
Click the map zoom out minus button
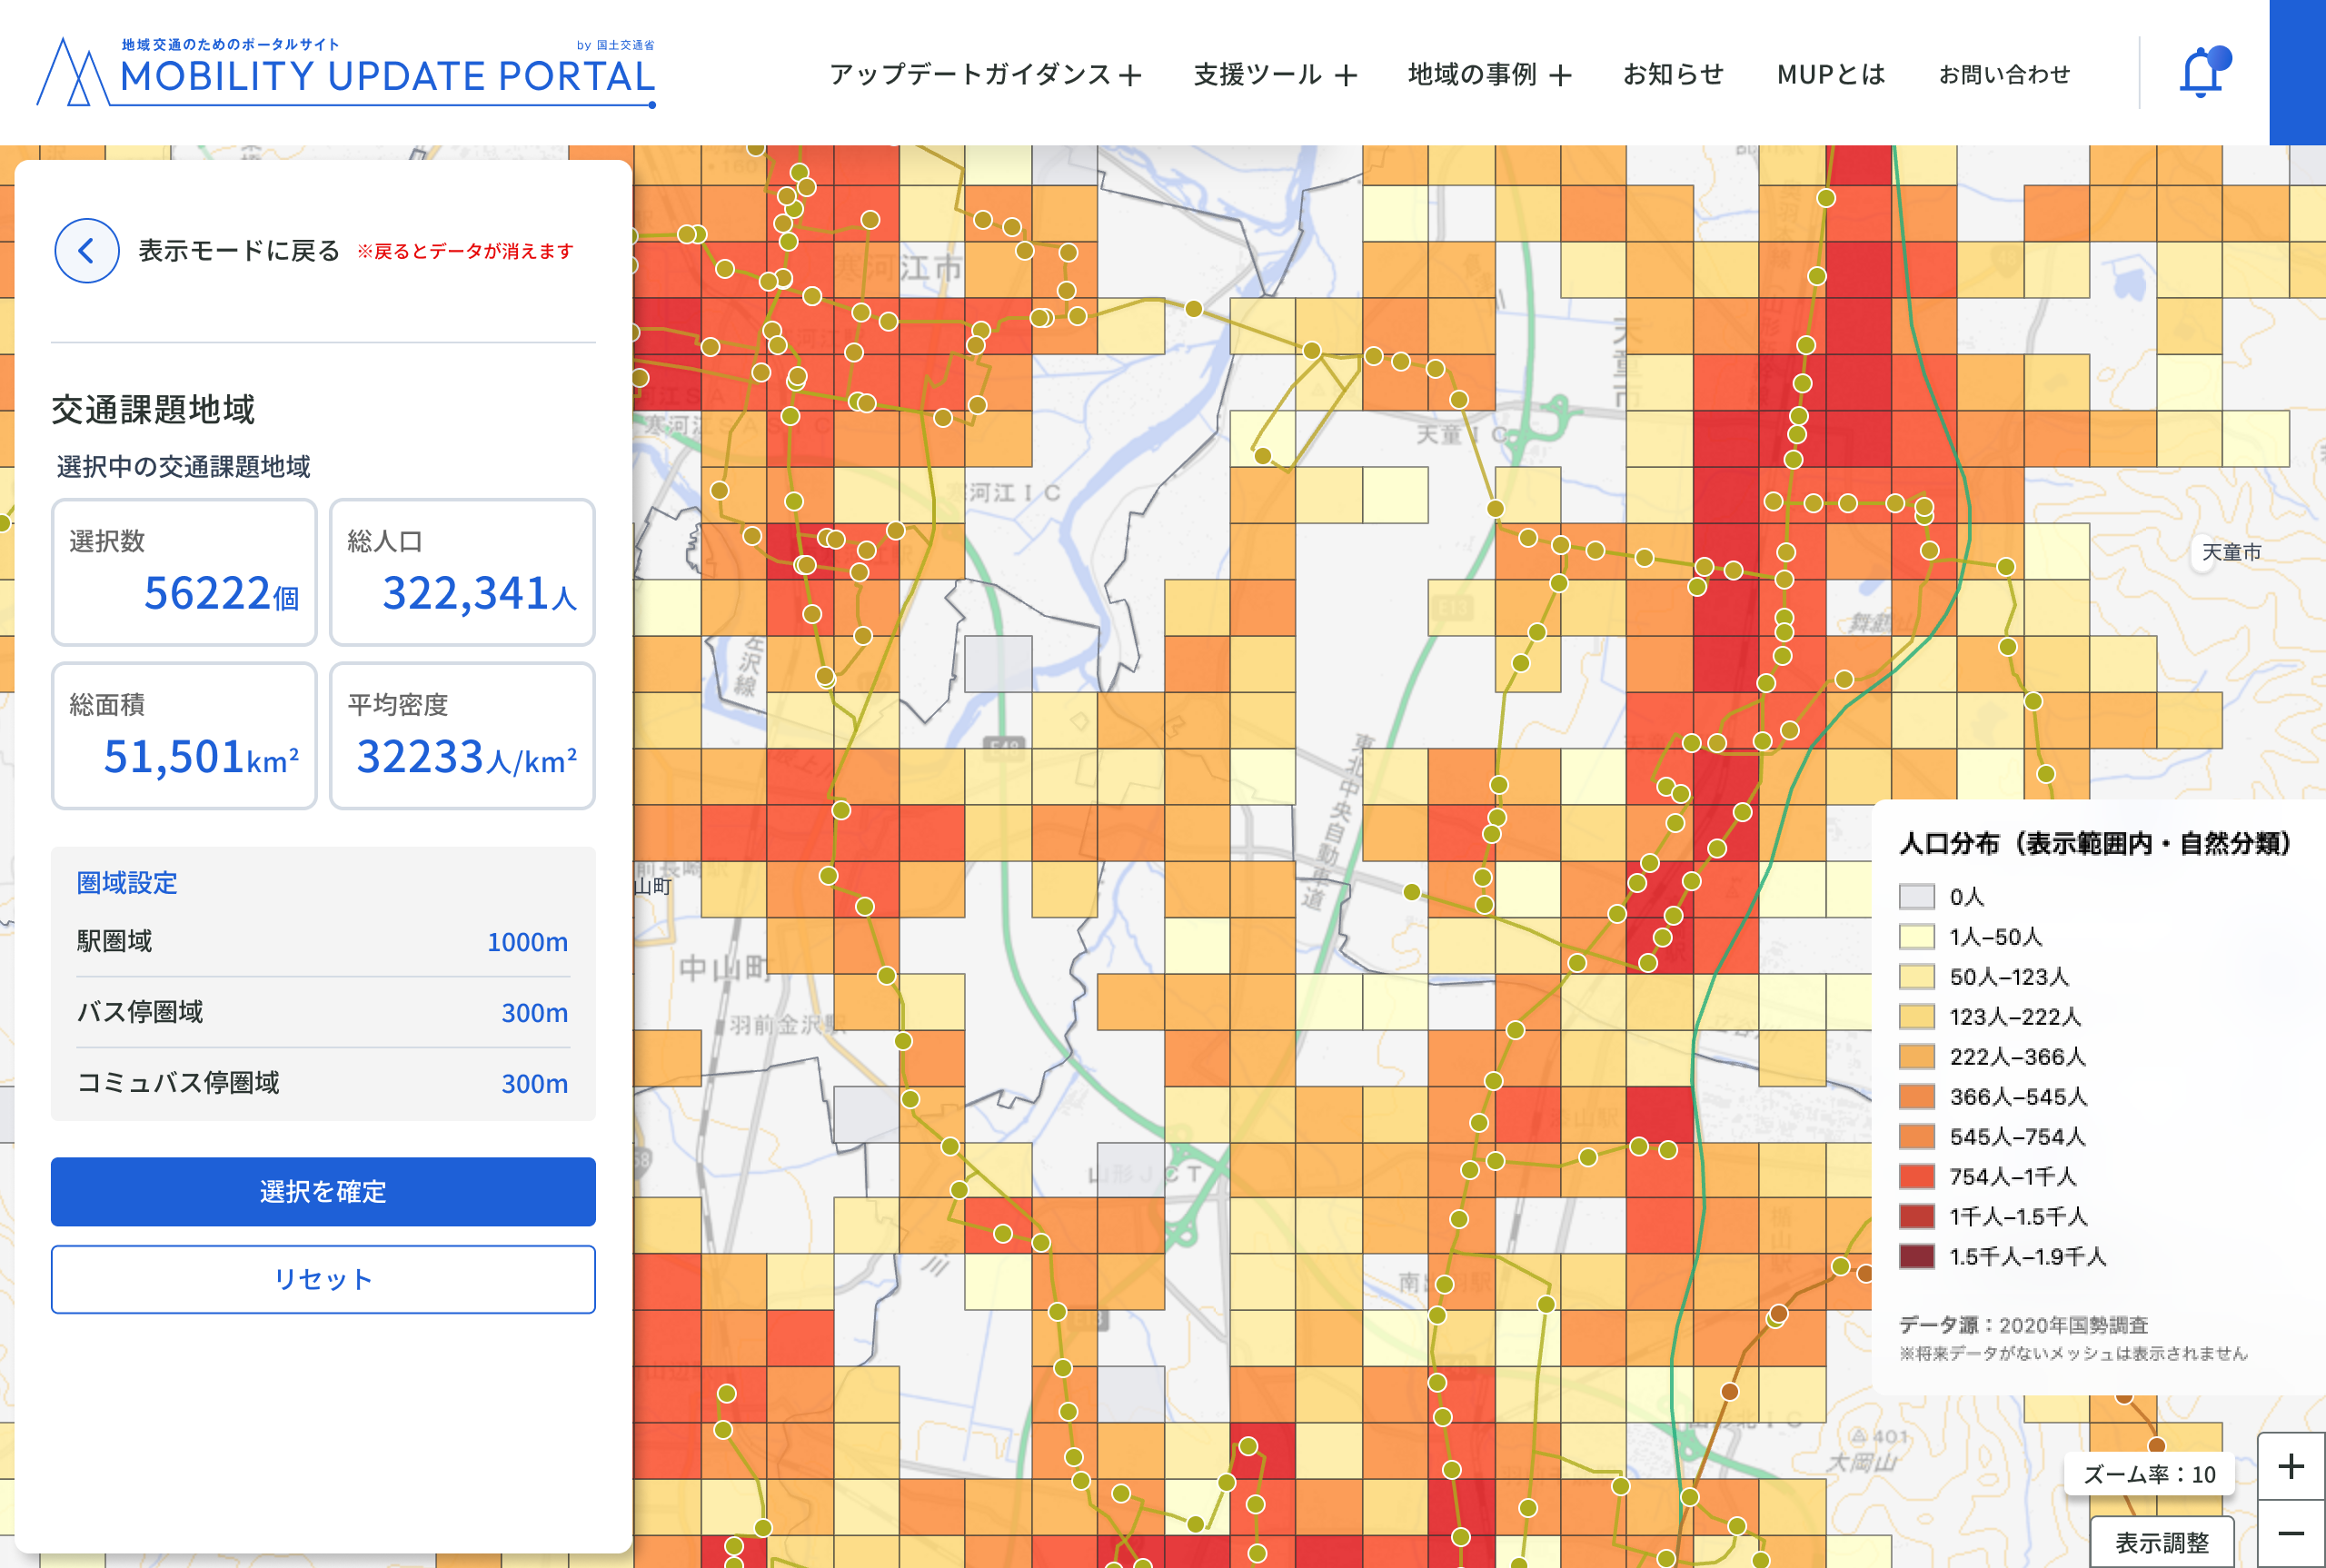pos(2290,1533)
